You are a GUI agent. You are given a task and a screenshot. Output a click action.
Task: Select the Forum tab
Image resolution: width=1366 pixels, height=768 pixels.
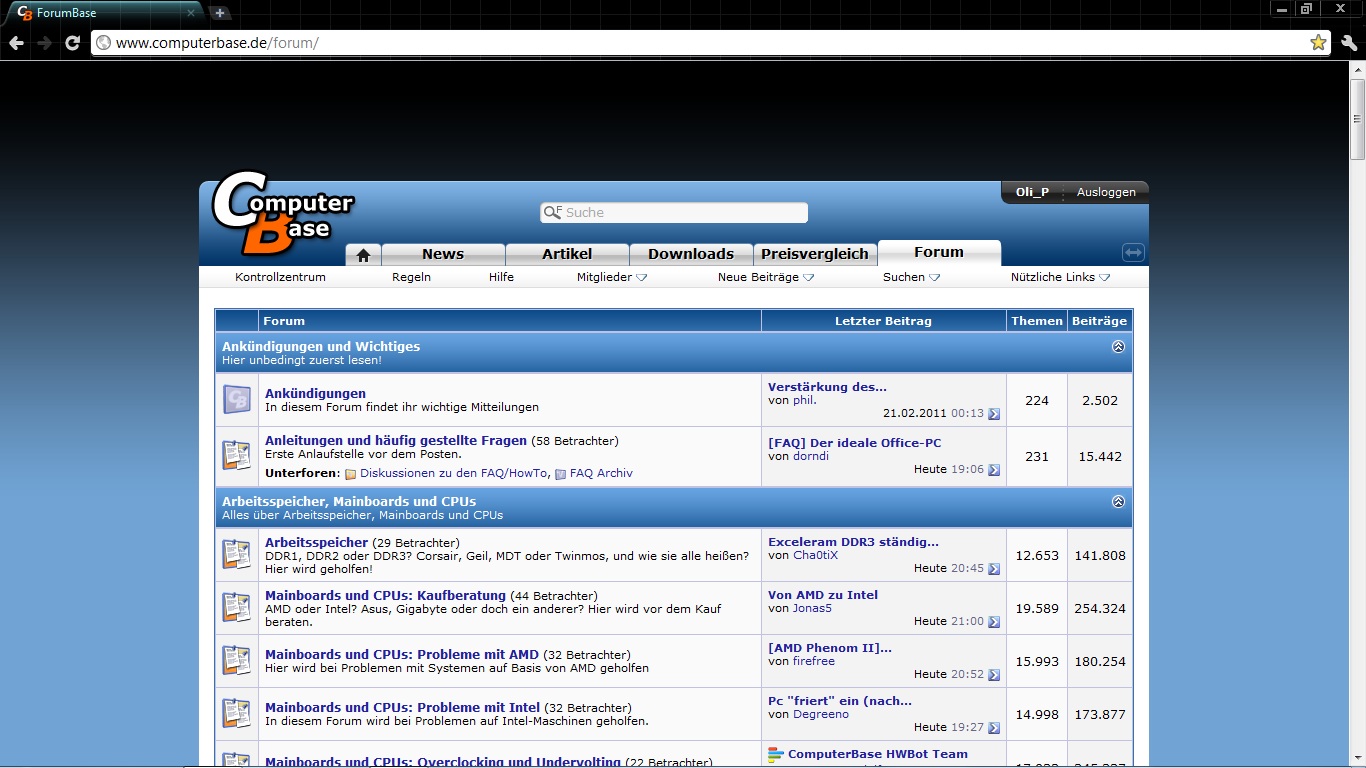[x=939, y=253]
